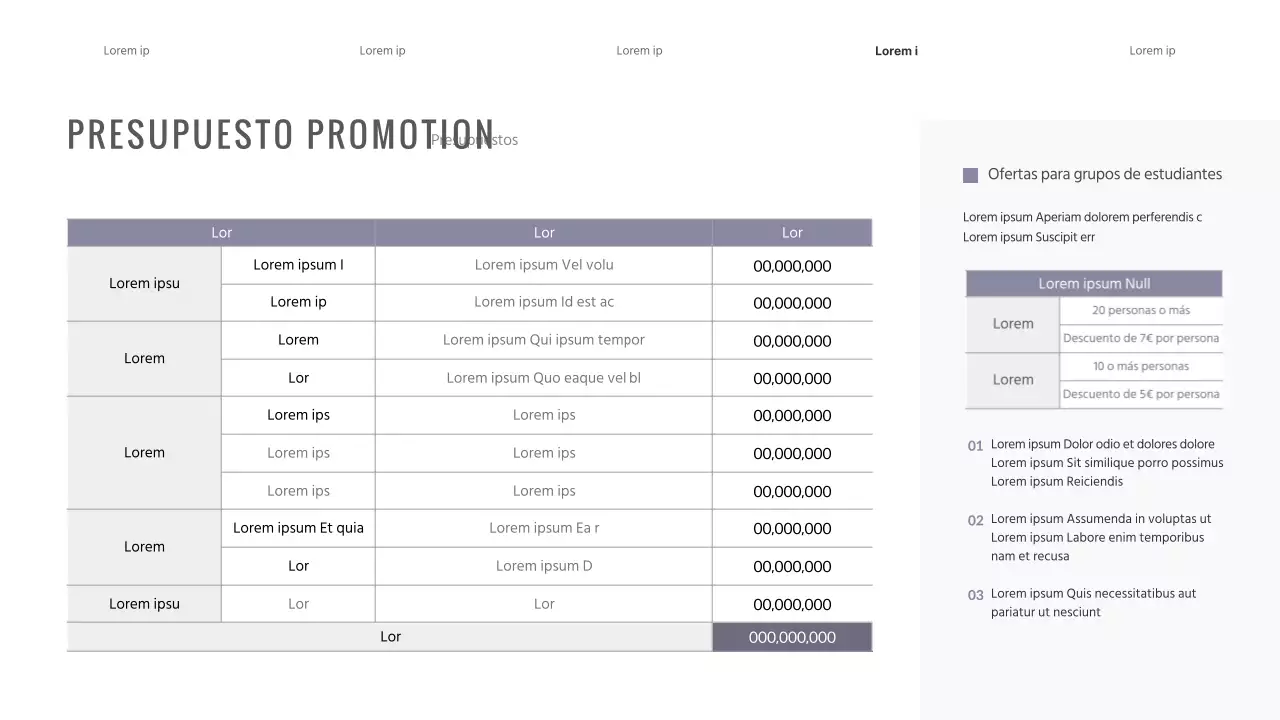Click the dark purple total cell "000,000,000"
Screen dimensions: 1280x720
coord(792,637)
